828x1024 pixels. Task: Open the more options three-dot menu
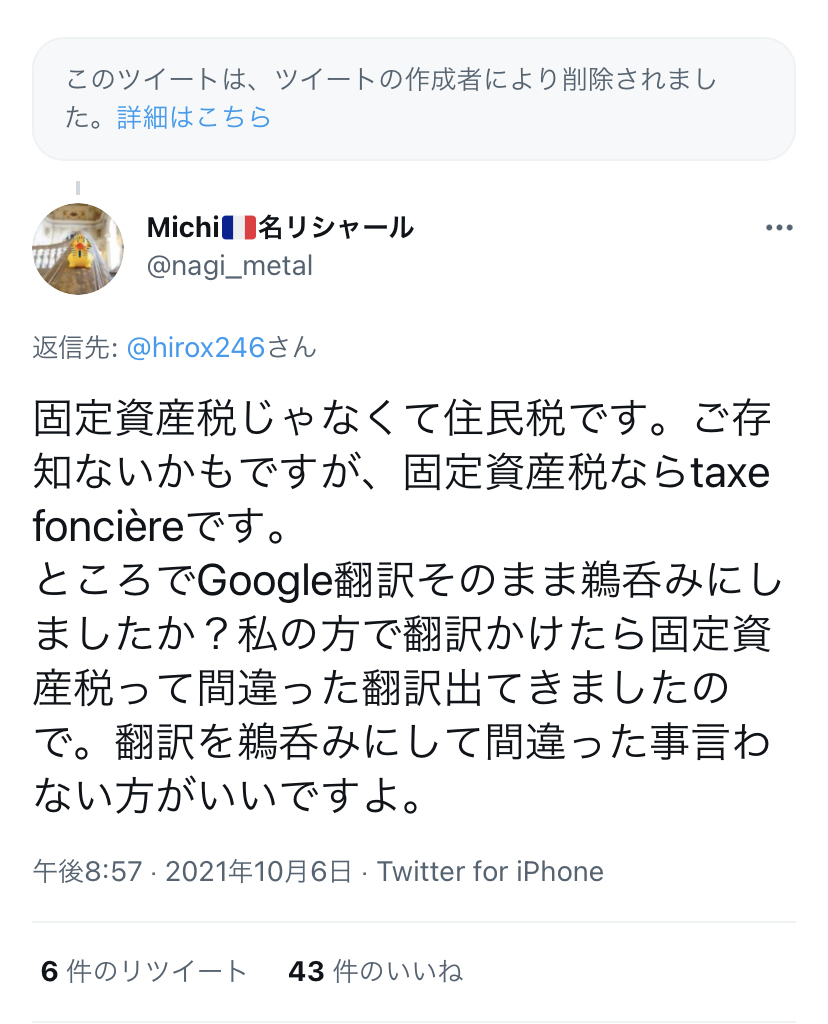(x=778, y=228)
